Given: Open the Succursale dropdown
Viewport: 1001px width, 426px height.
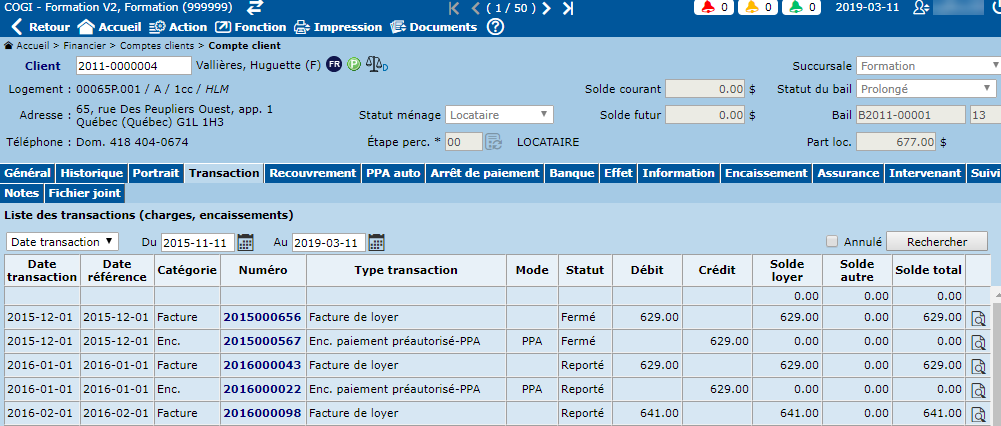Looking at the screenshot, I should 927,66.
